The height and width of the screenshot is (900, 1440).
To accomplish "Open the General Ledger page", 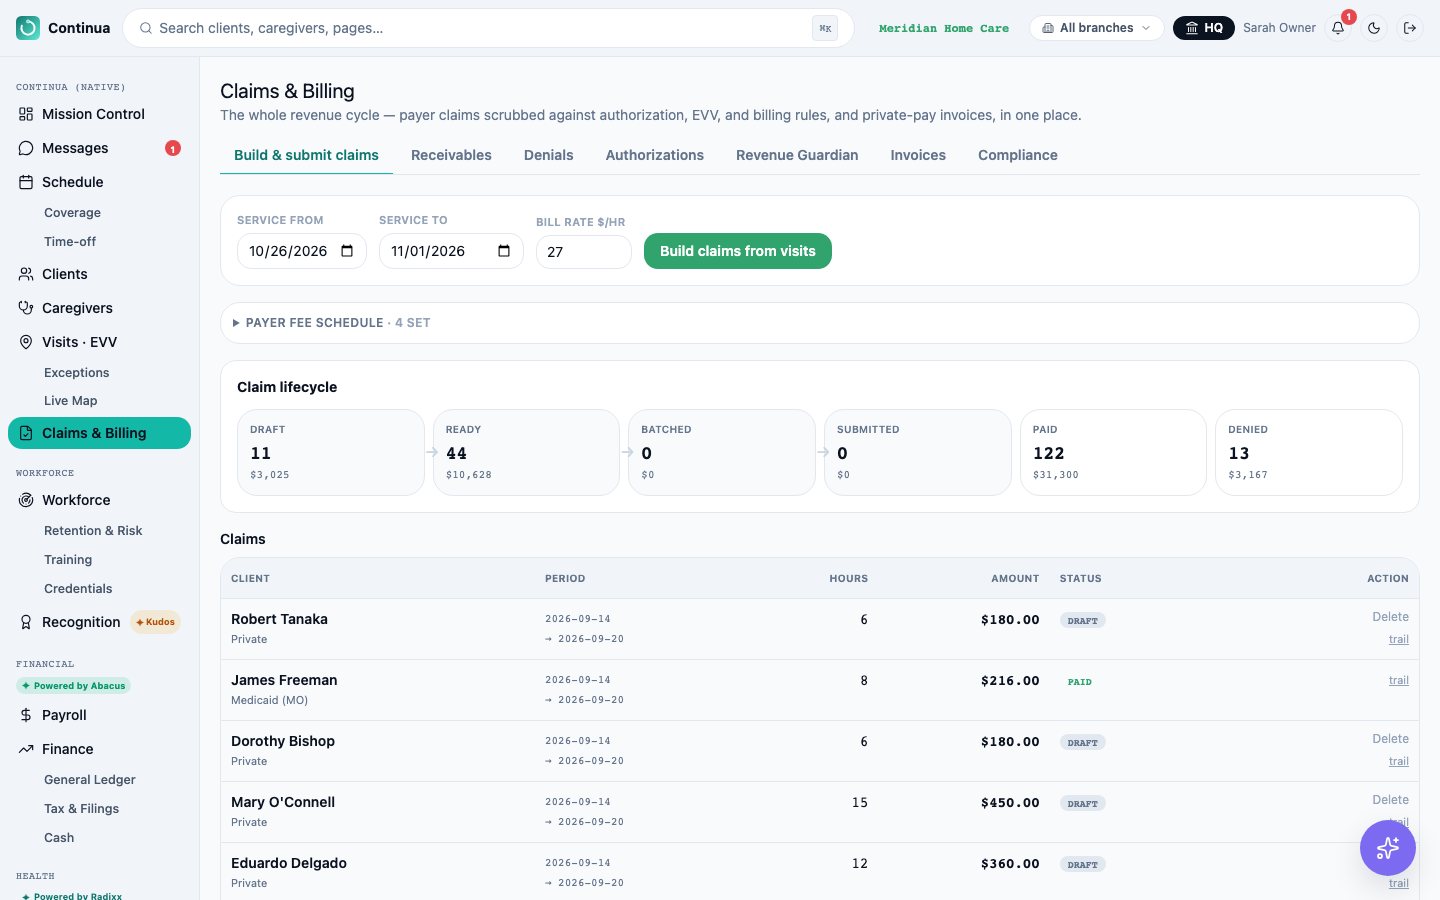I will (90, 780).
